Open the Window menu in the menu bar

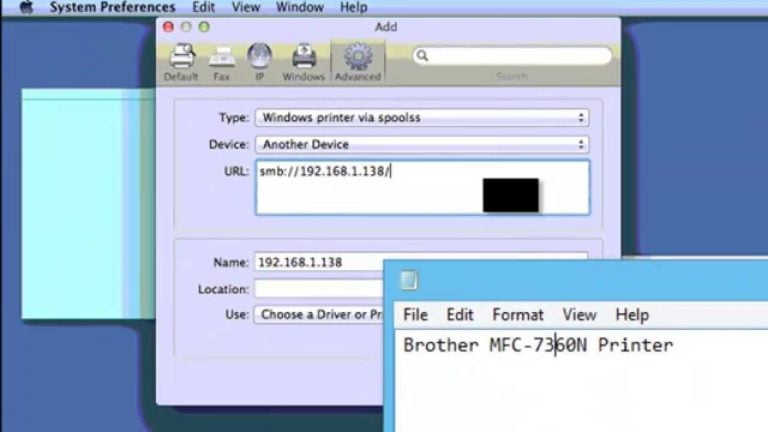300,7
